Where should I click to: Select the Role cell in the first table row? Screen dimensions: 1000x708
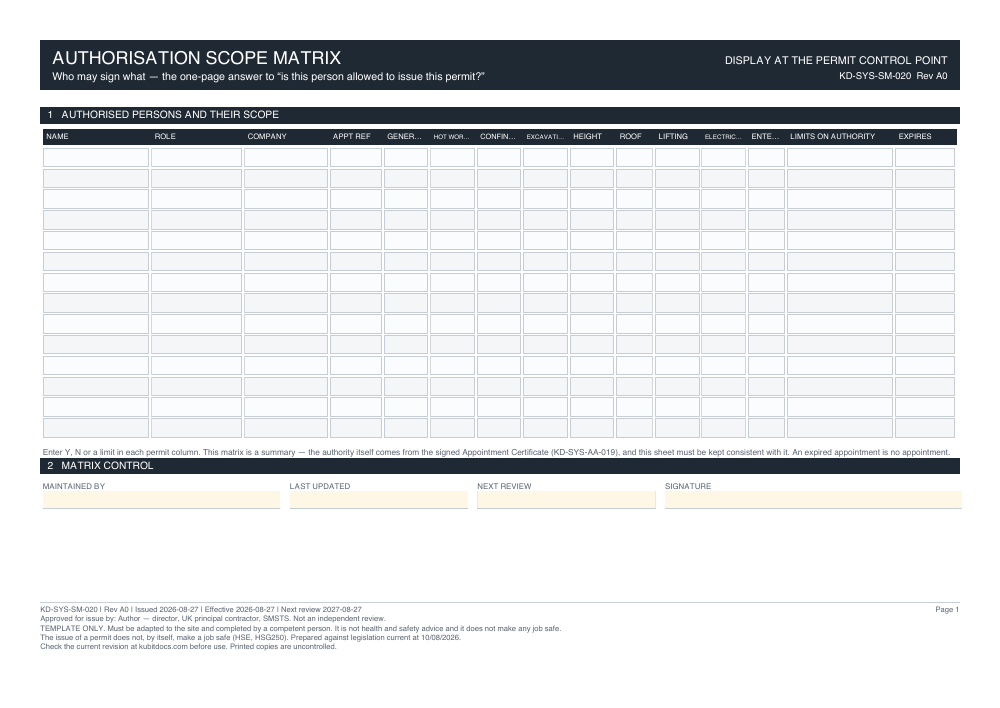[x=196, y=158]
